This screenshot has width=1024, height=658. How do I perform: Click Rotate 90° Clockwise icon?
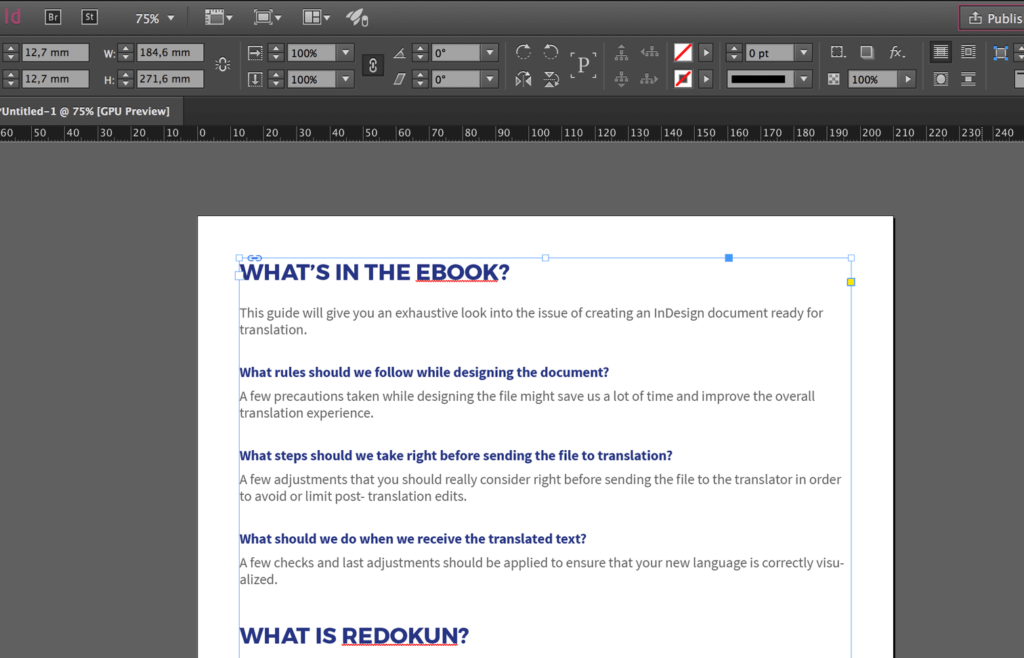click(523, 52)
